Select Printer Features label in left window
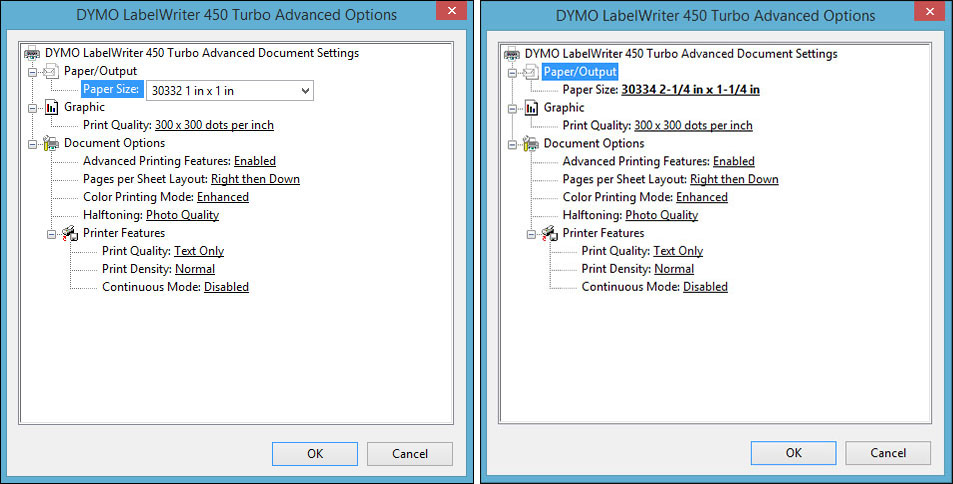The width and height of the screenshot is (953, 484). tap(124, 233)
